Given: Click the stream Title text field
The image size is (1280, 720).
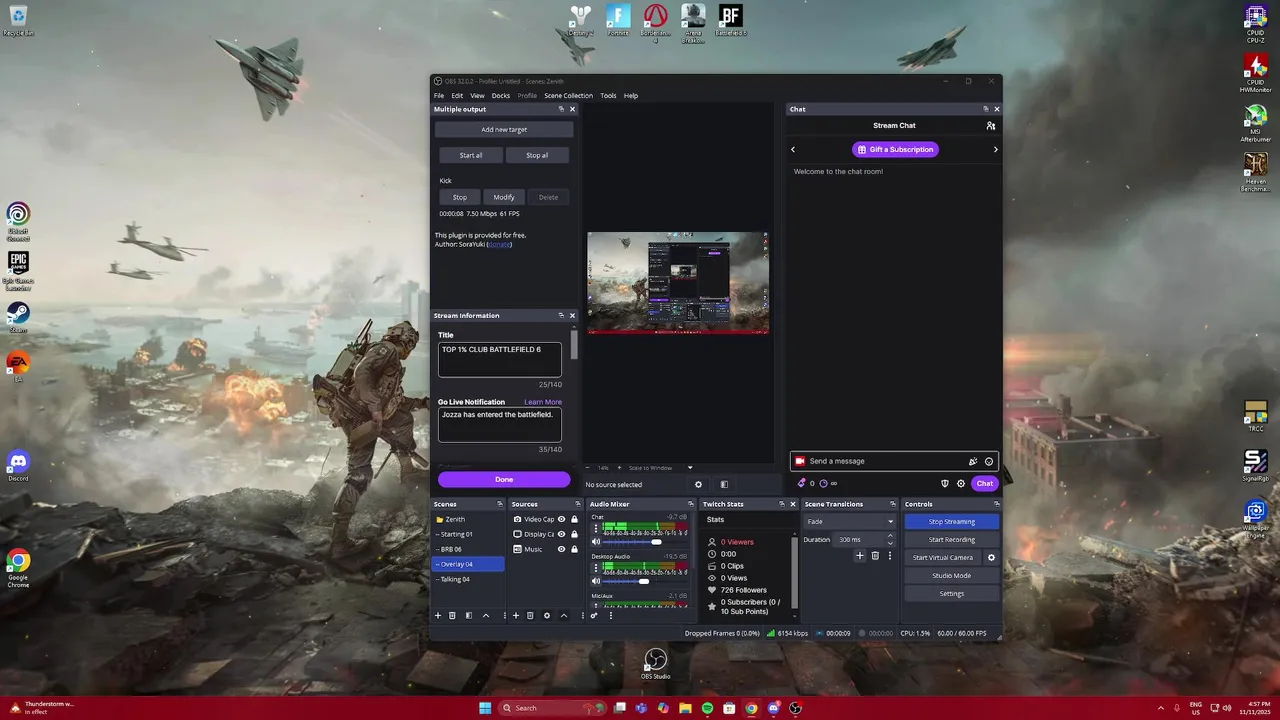Looking at the screenshot, I should [499, 360].
